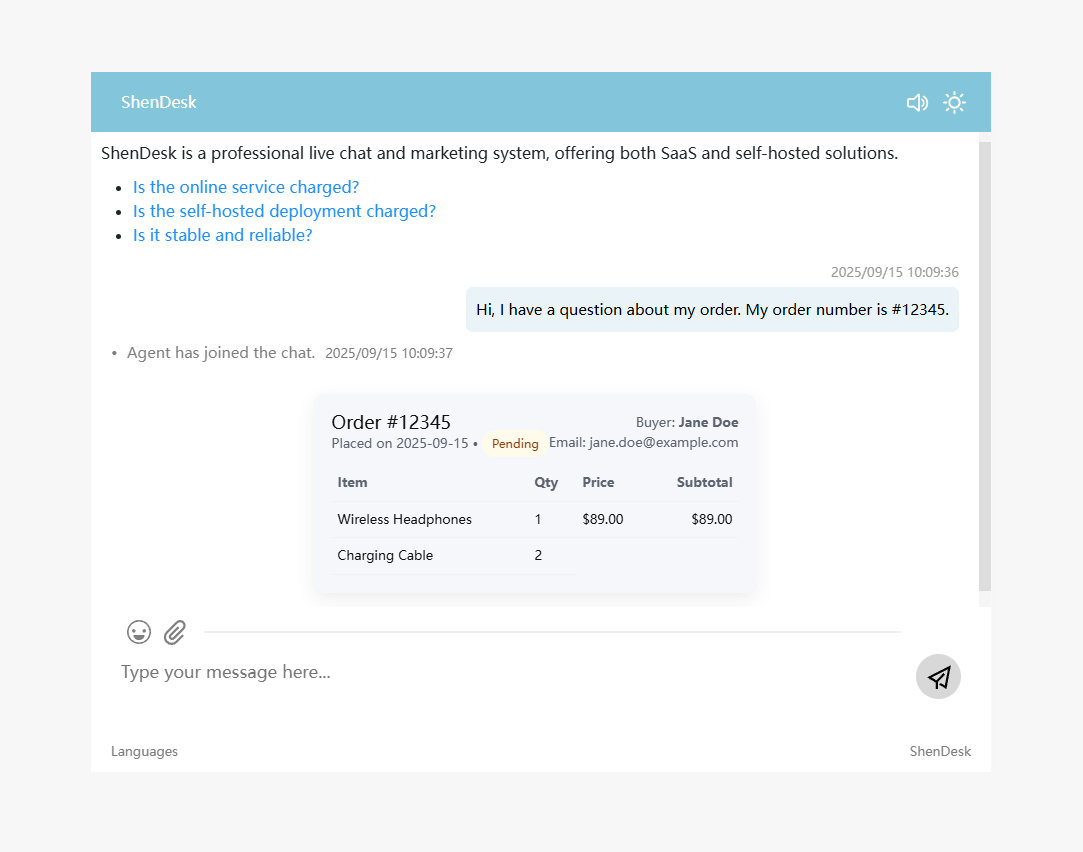Click the buyer email jane.doe@example.com
The height and width of the screenshot is (852, 1083).
tap(663, 442)
